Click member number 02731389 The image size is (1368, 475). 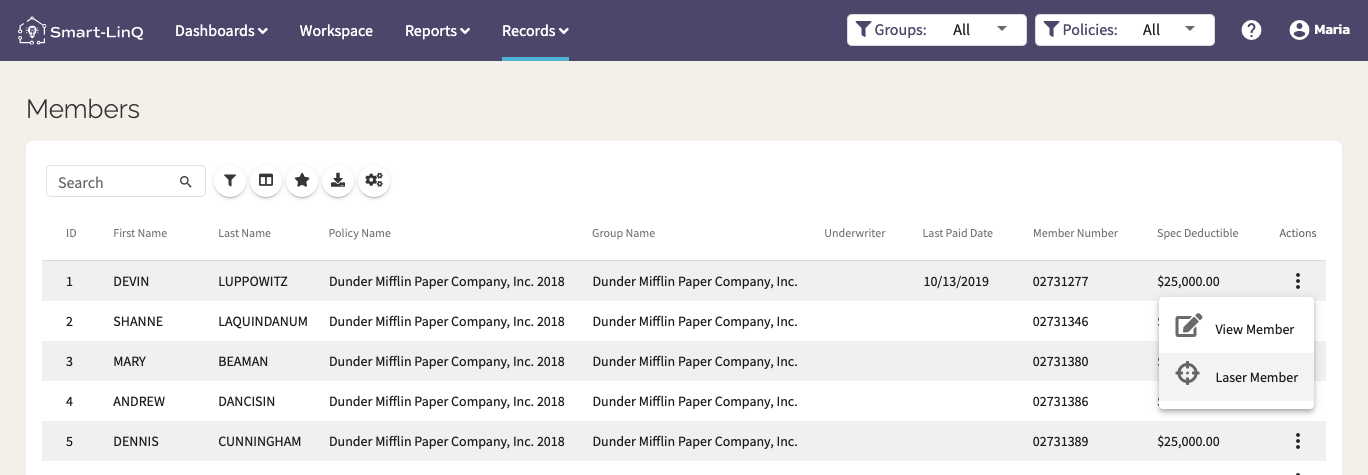(x=1061, y=441)
